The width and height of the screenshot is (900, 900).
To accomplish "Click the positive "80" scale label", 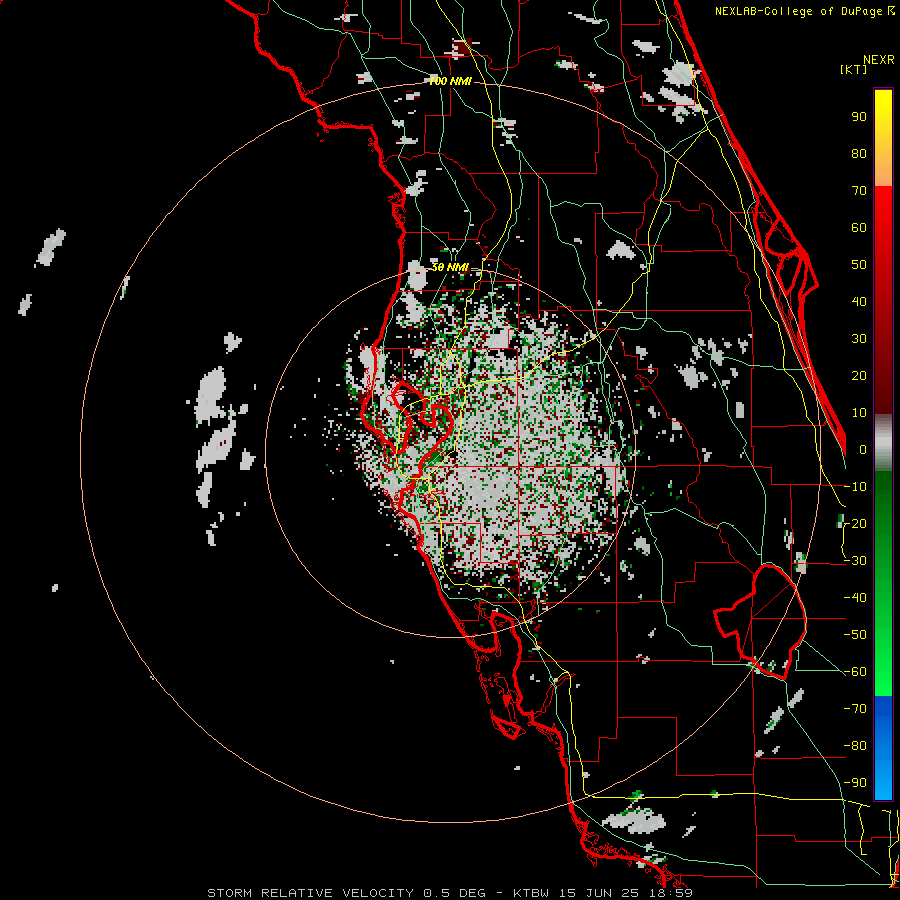I will point(859,153).
